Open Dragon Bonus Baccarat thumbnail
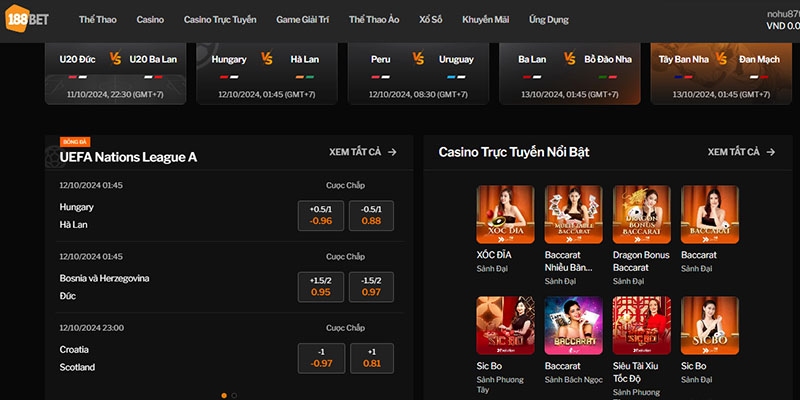The height and width of the screenshot is (400, 800). click(x=642, y=214)
